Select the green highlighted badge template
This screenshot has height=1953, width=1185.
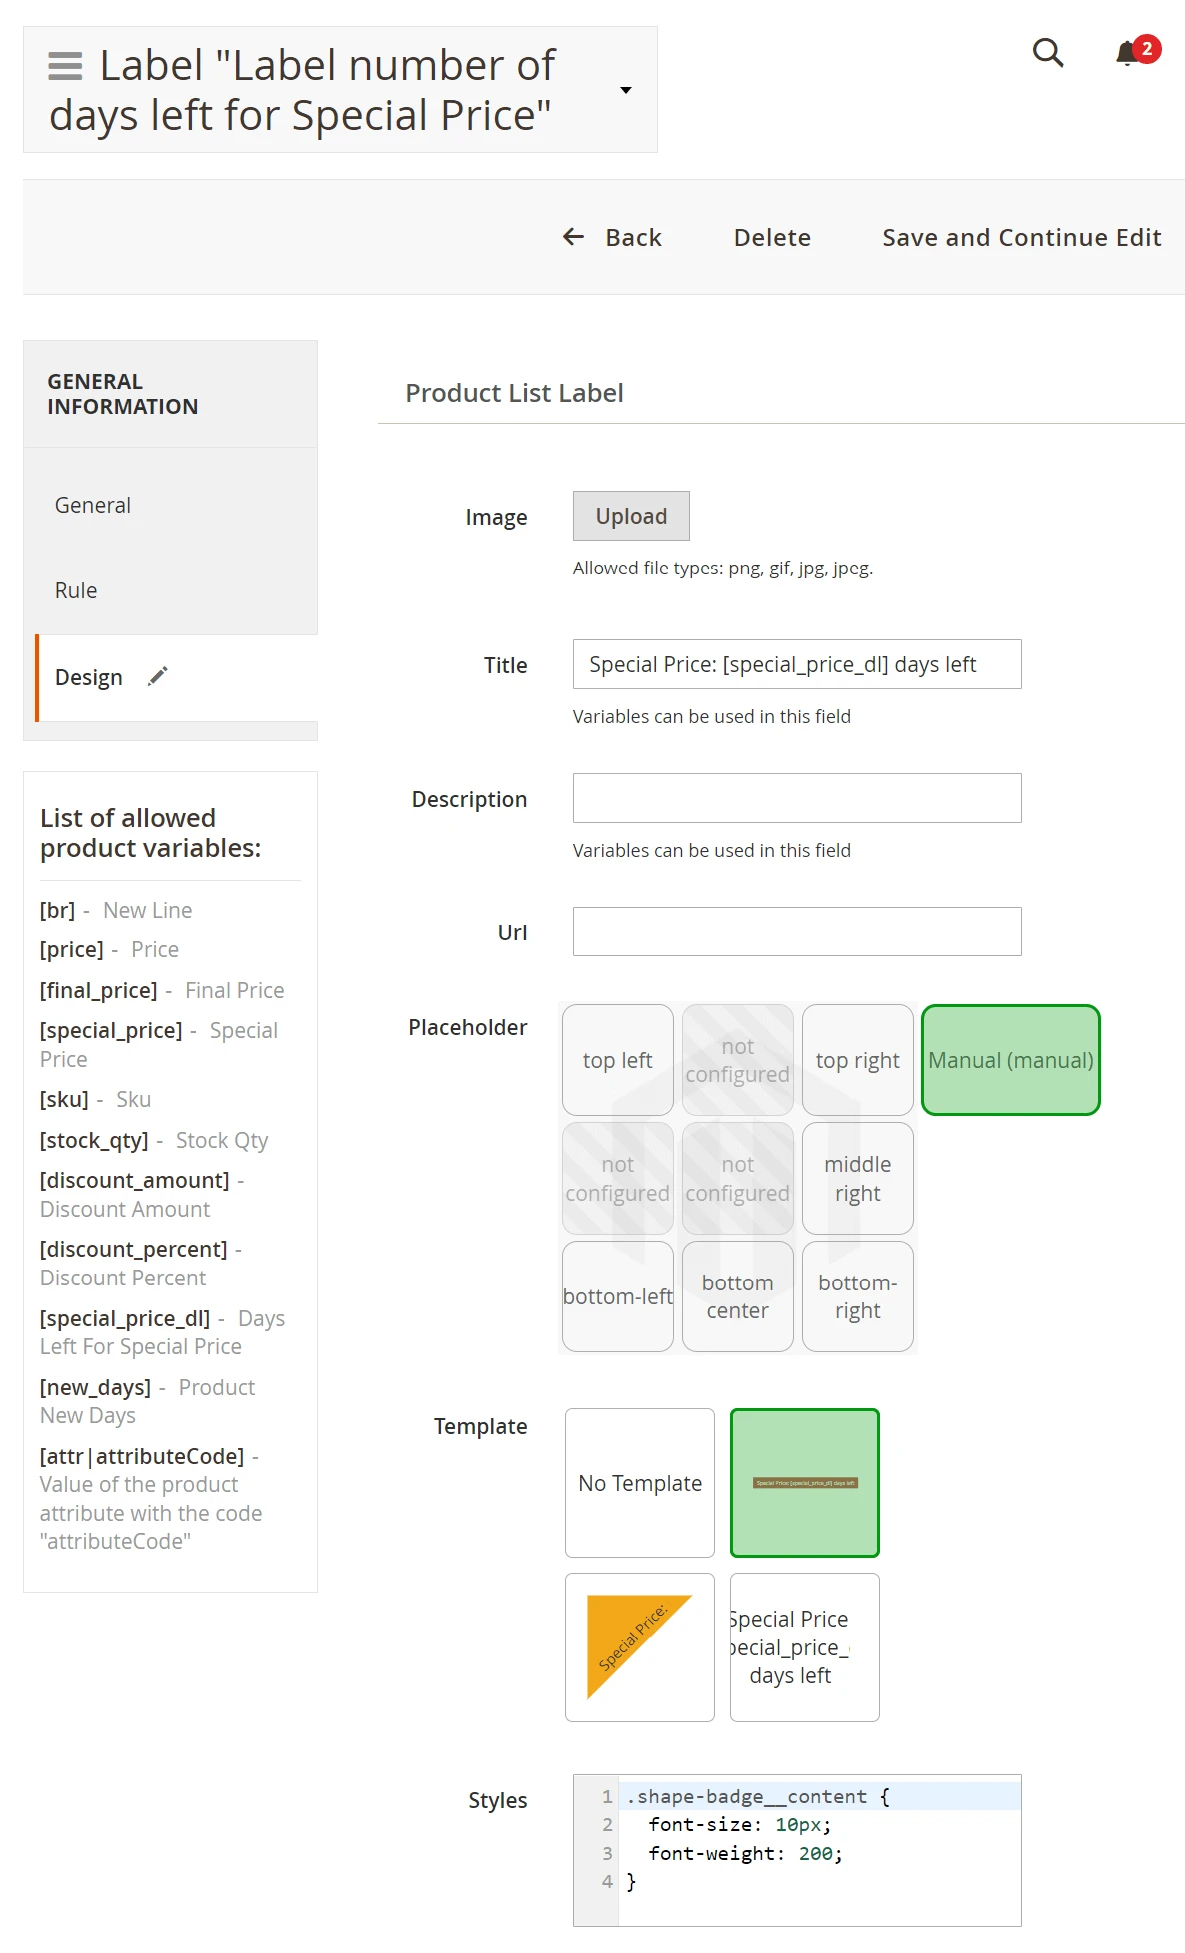pos(804,1483)
